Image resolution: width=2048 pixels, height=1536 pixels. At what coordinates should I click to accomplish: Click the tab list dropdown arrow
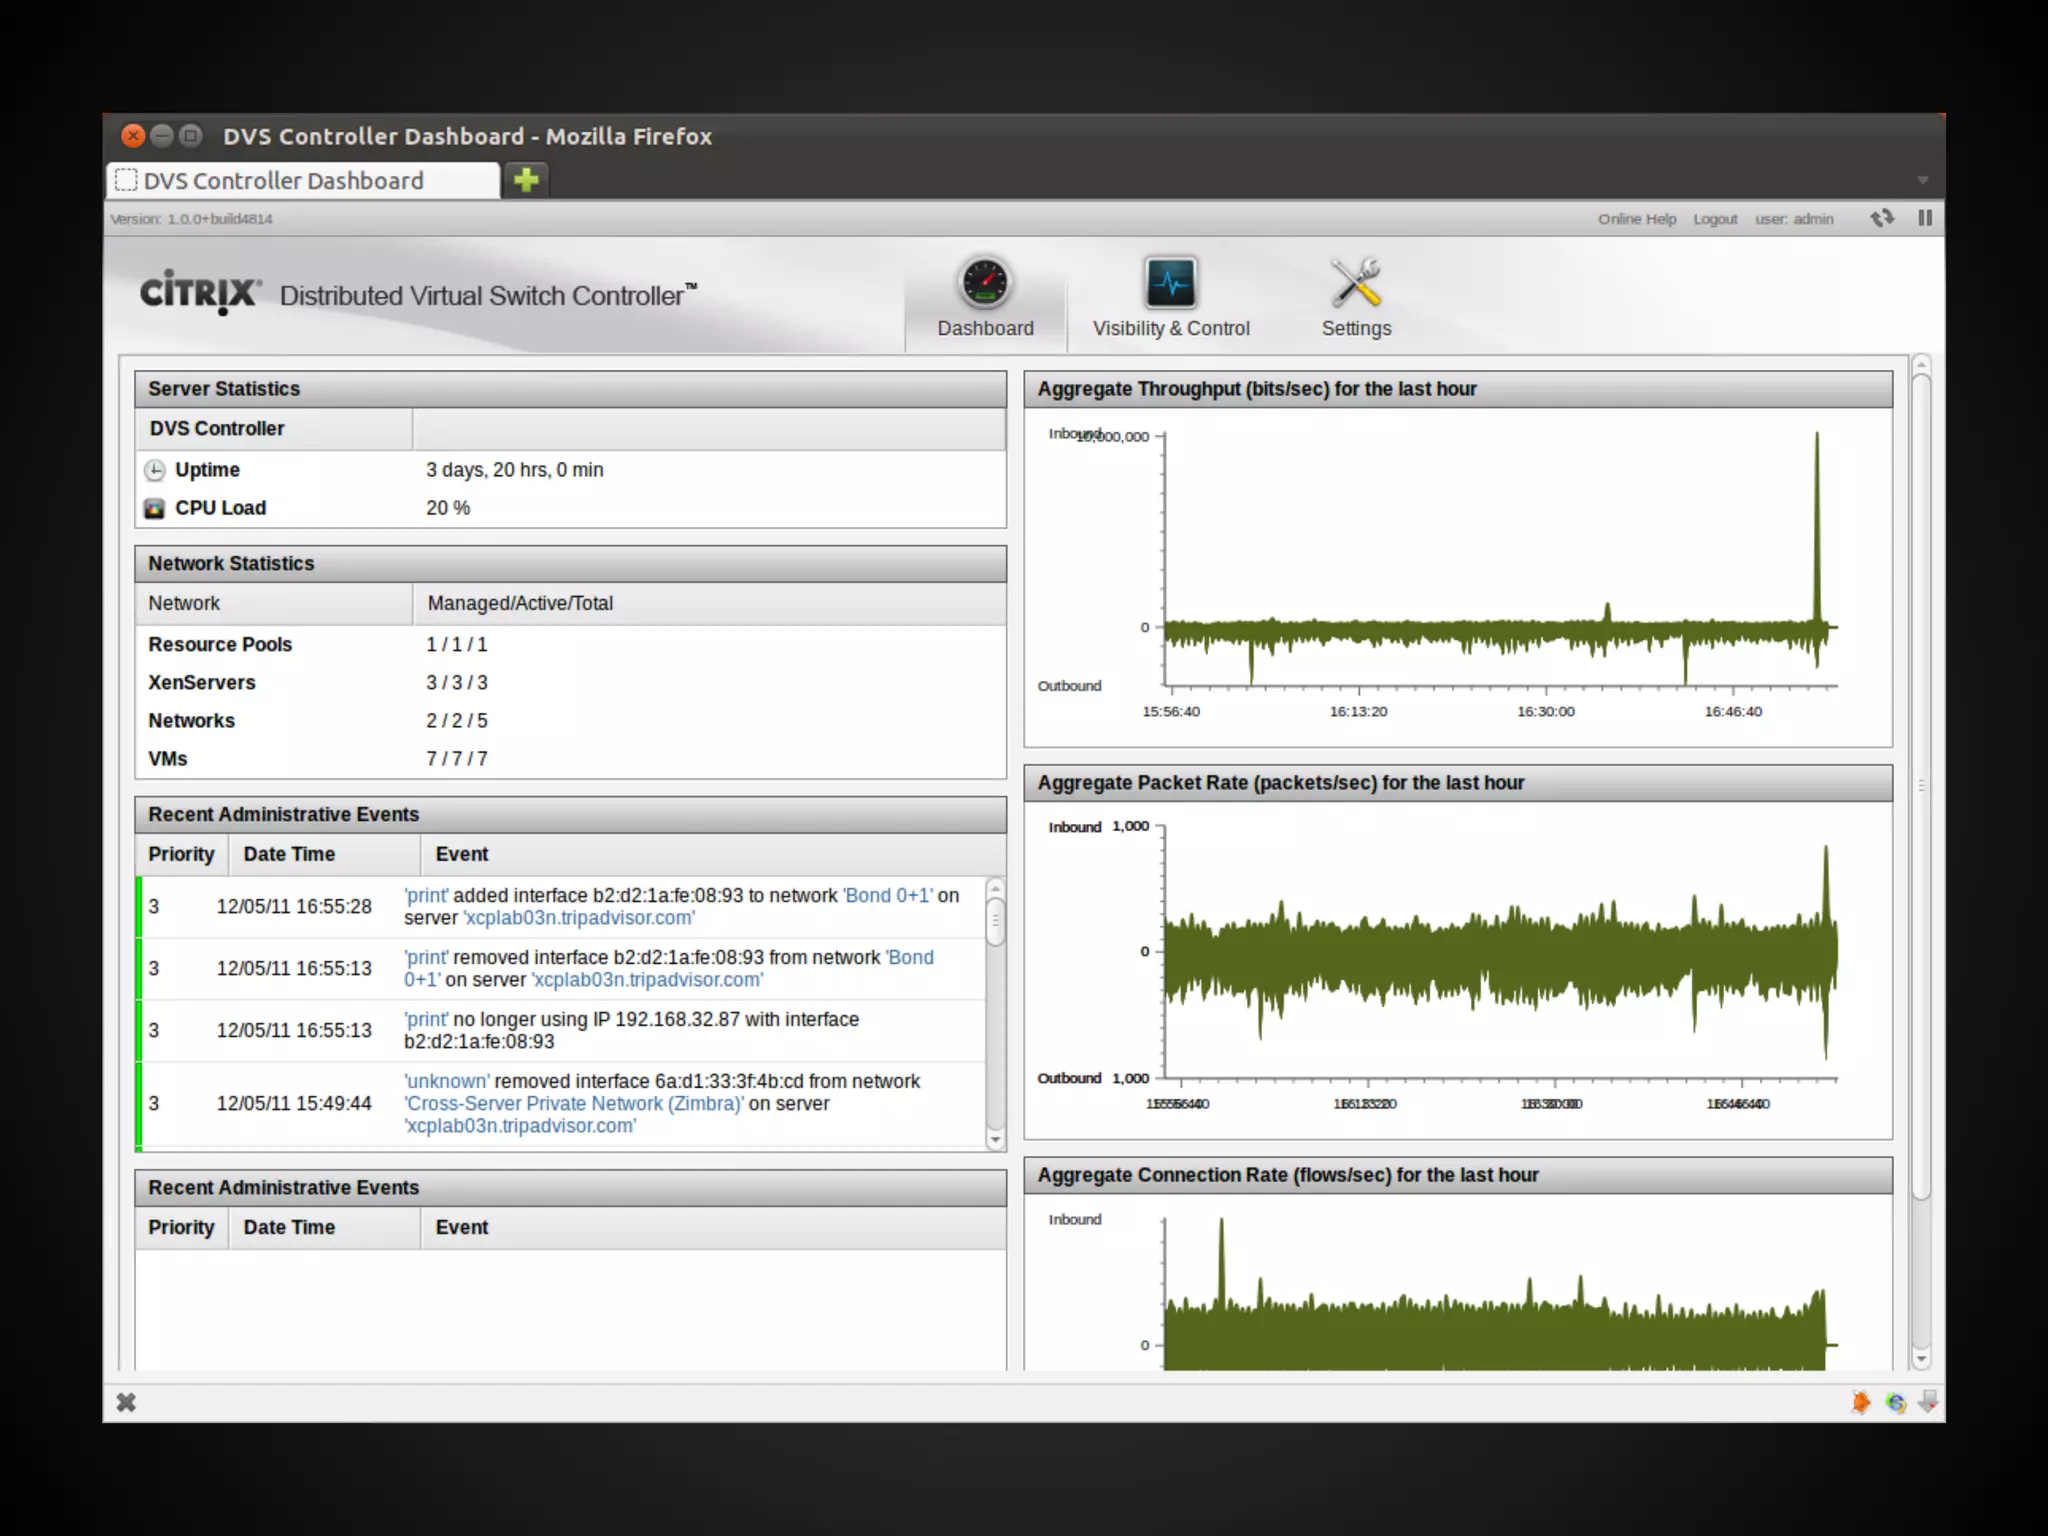pyautogui.click(x=1922, y=181)
